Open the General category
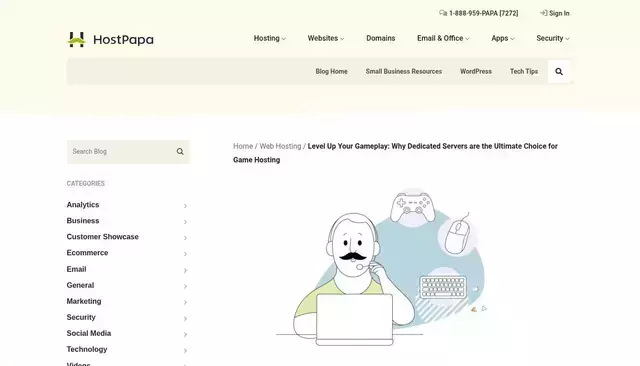 pyautogui.click(x=80, y=285)
